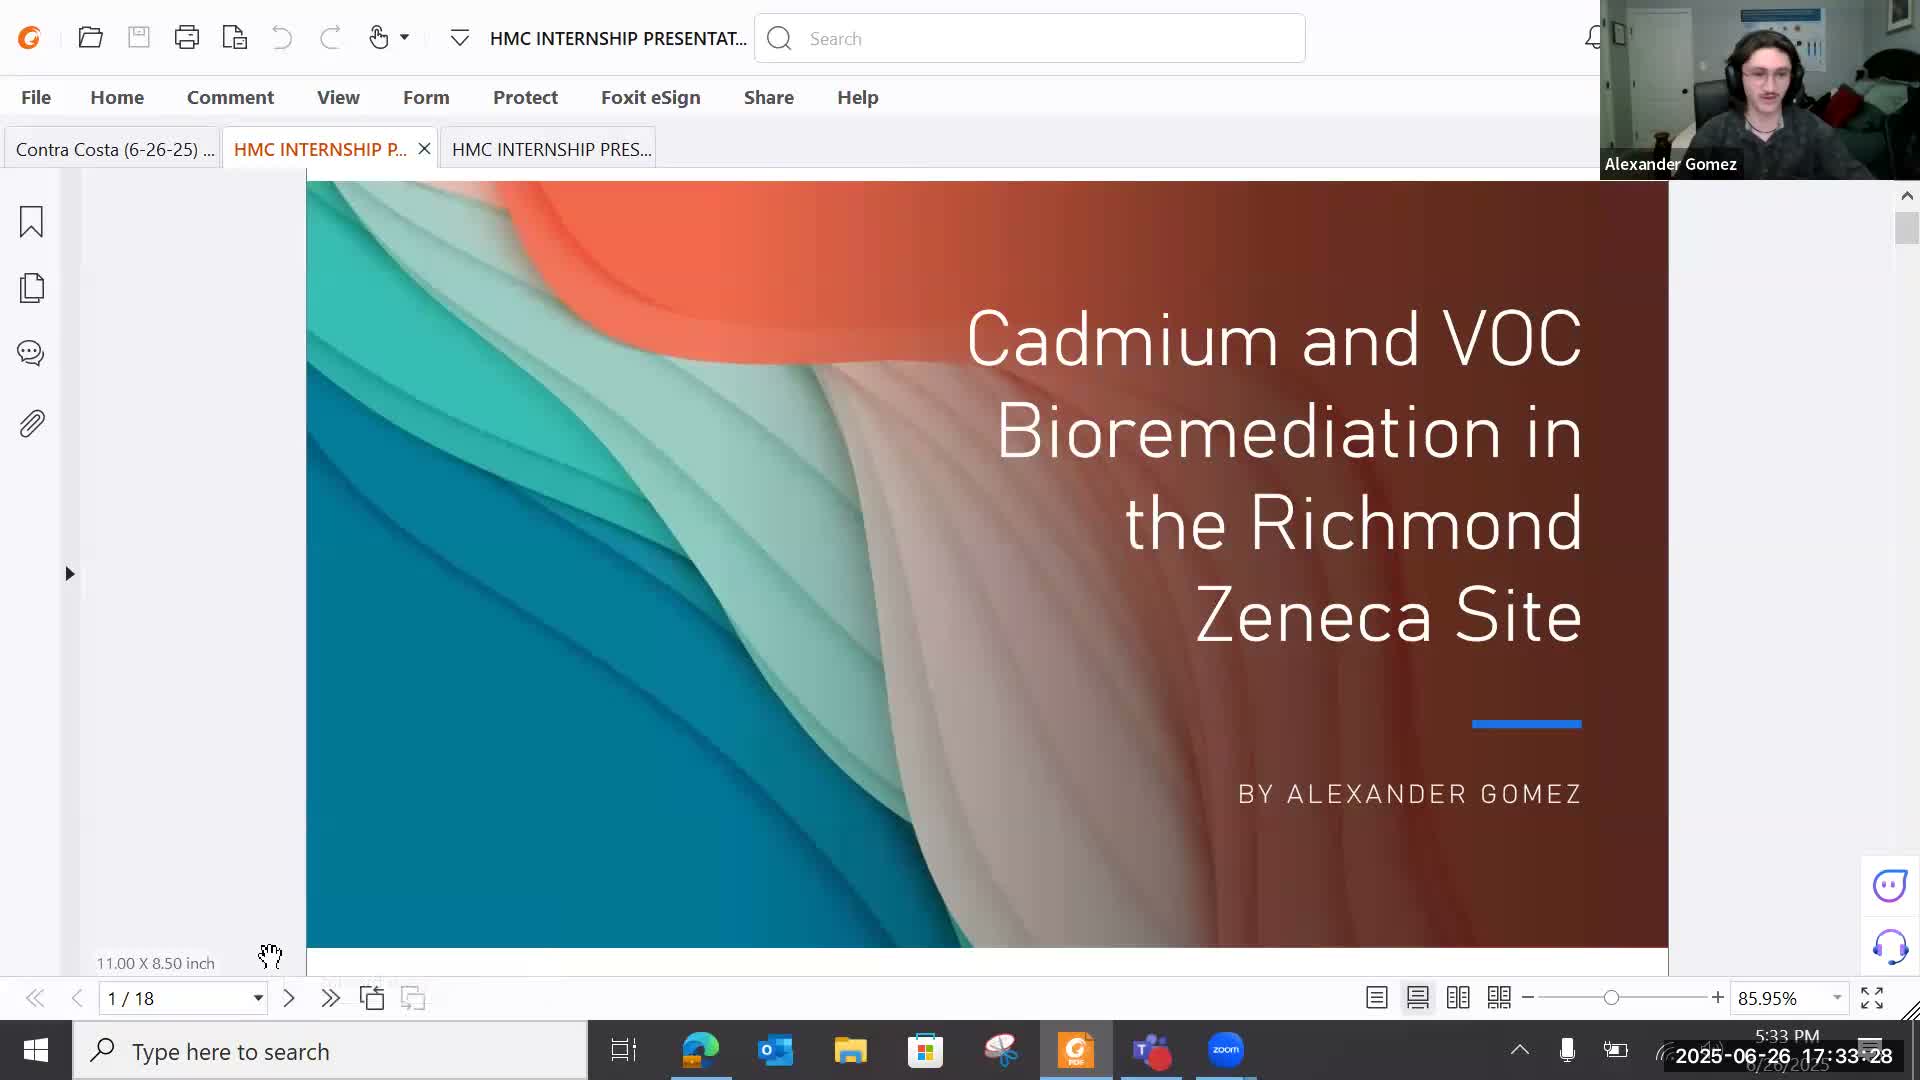Go to next page button

pos(289,998)
